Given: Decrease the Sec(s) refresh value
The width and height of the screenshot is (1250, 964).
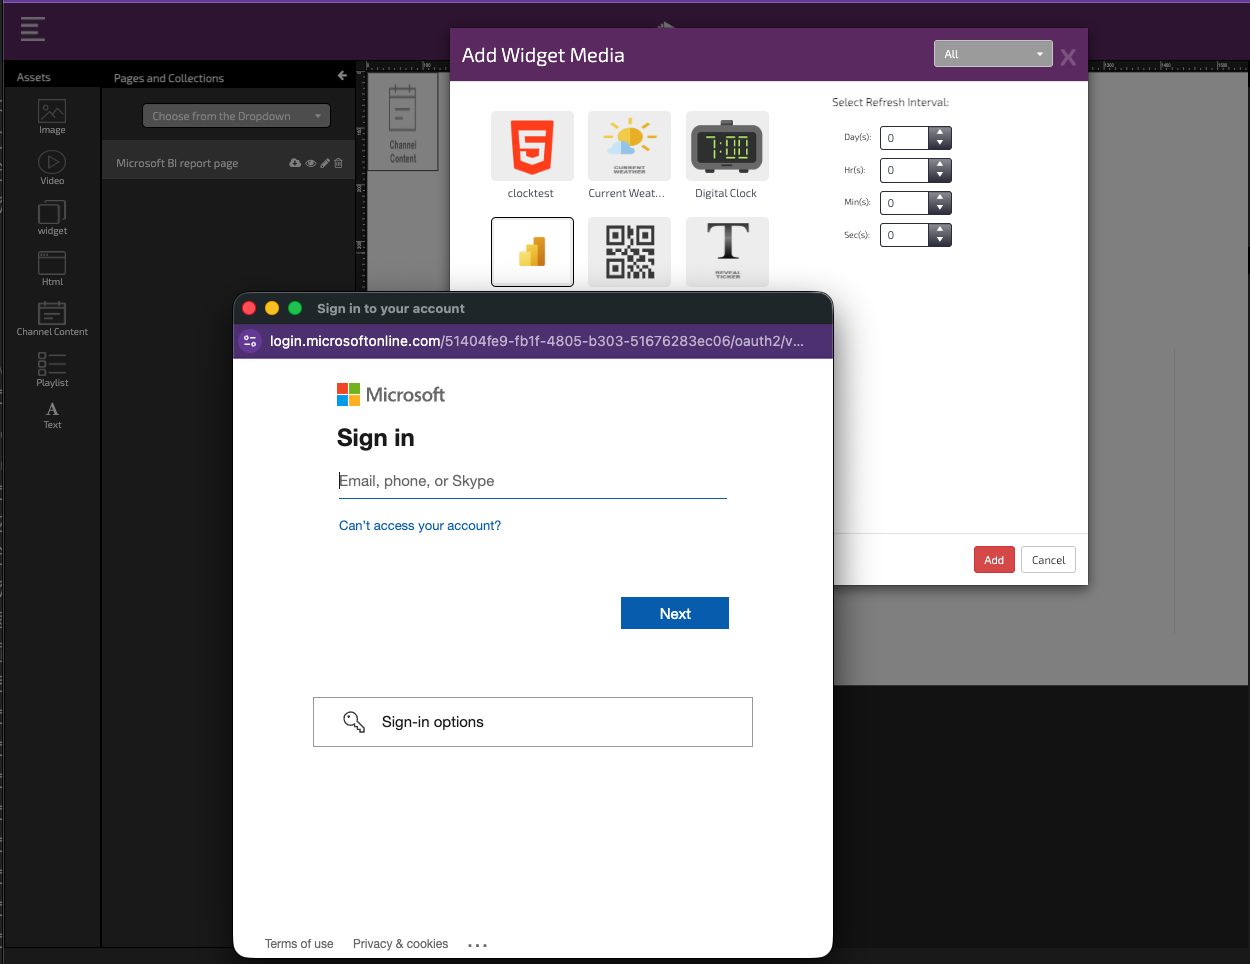Looking at the screenshot, I should pos(940,241).
